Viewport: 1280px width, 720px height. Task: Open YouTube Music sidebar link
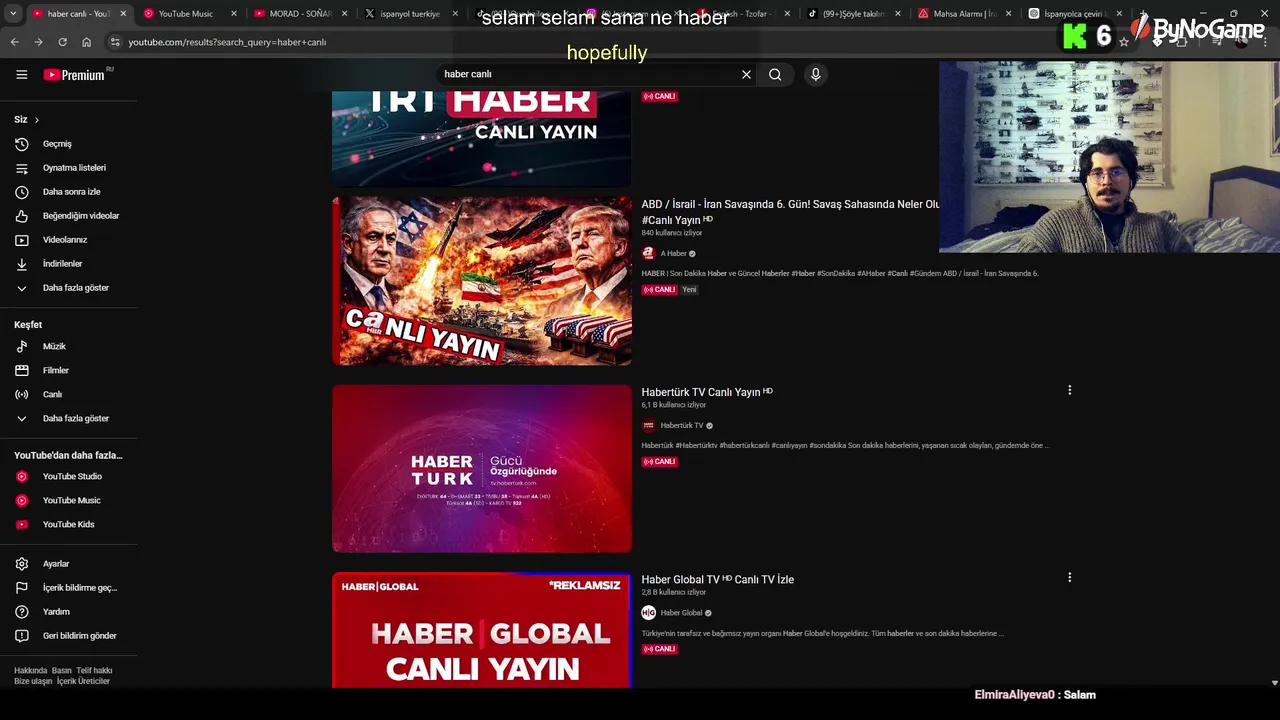coord(69,500)
